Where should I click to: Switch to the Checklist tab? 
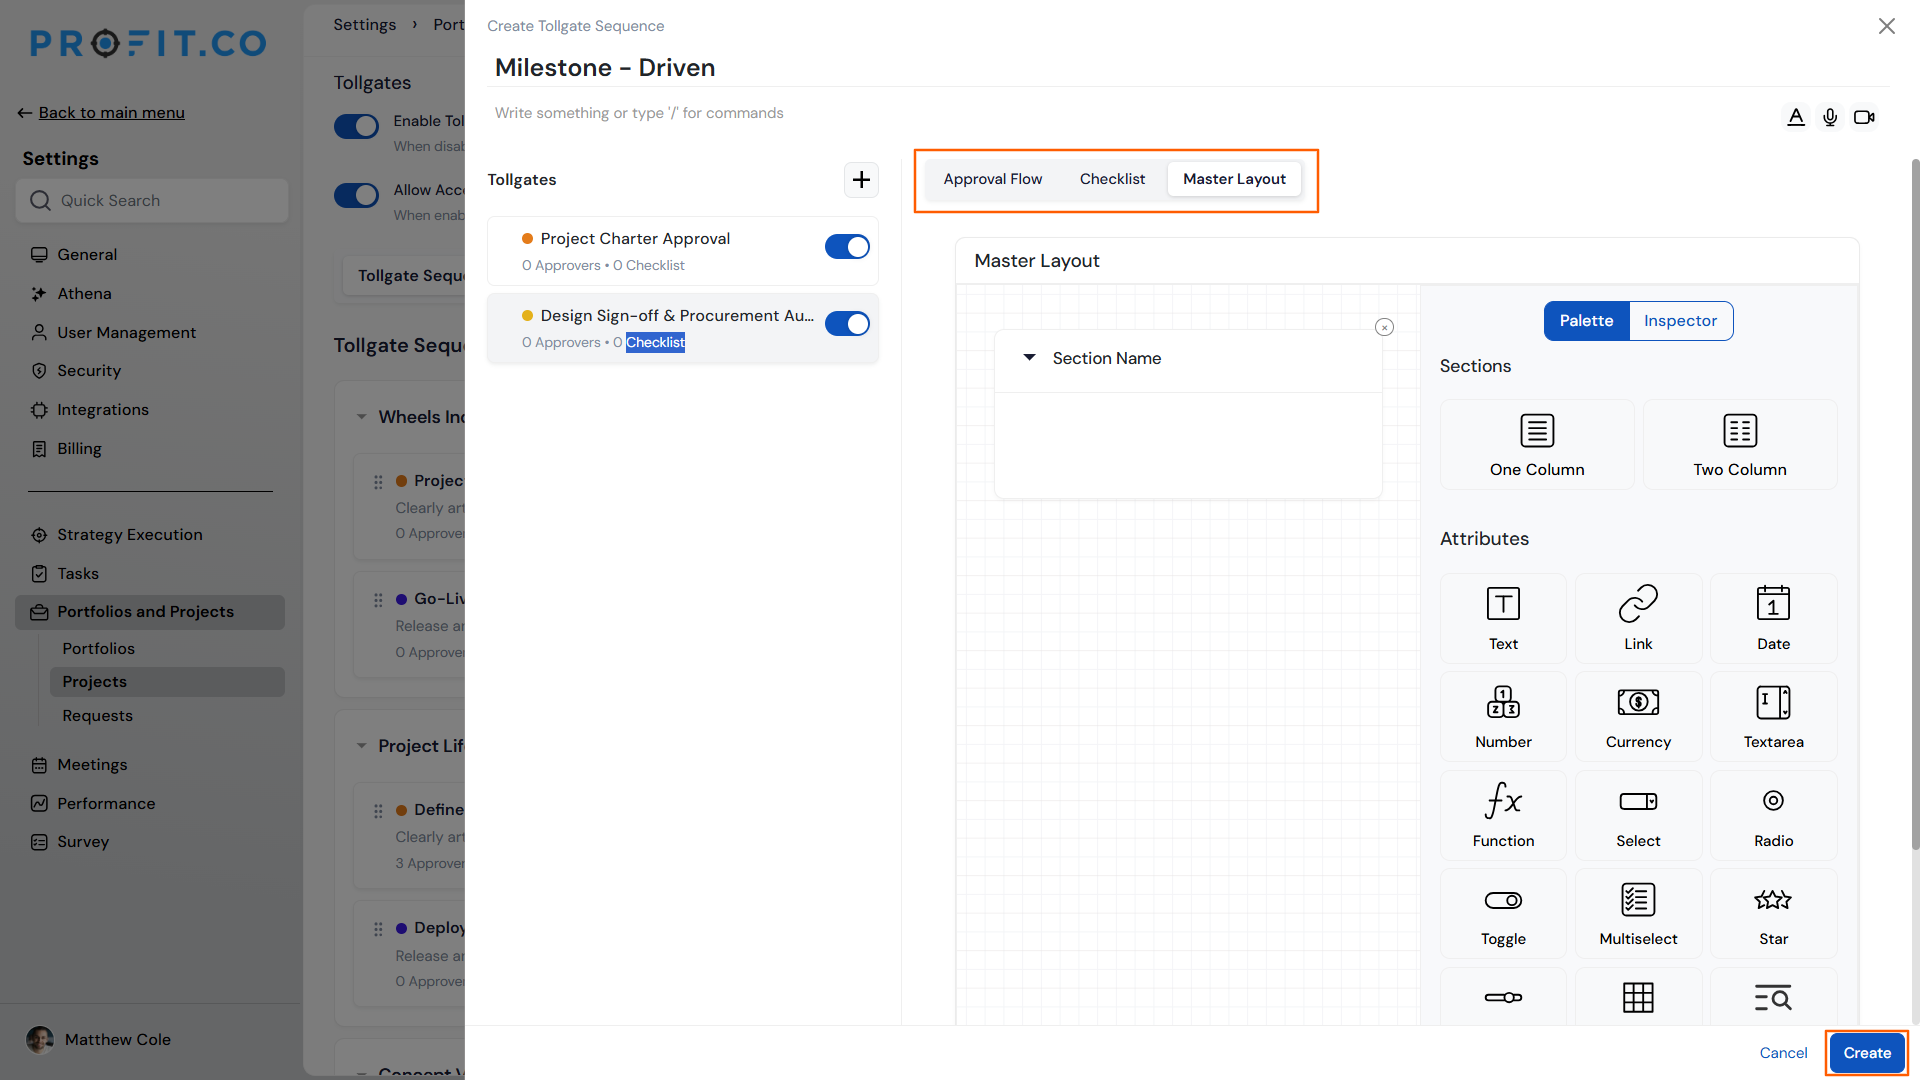(1112, 179)
